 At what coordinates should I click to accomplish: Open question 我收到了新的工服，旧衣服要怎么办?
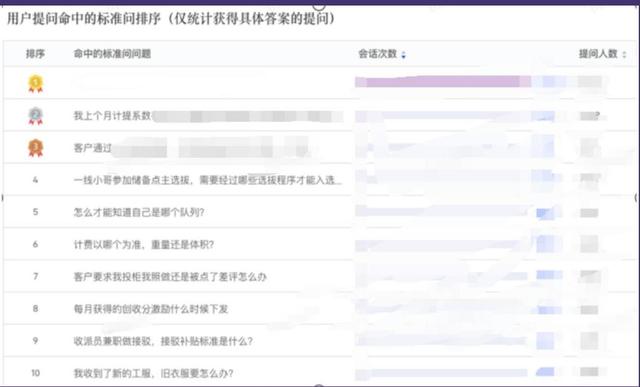coord(153,373)
